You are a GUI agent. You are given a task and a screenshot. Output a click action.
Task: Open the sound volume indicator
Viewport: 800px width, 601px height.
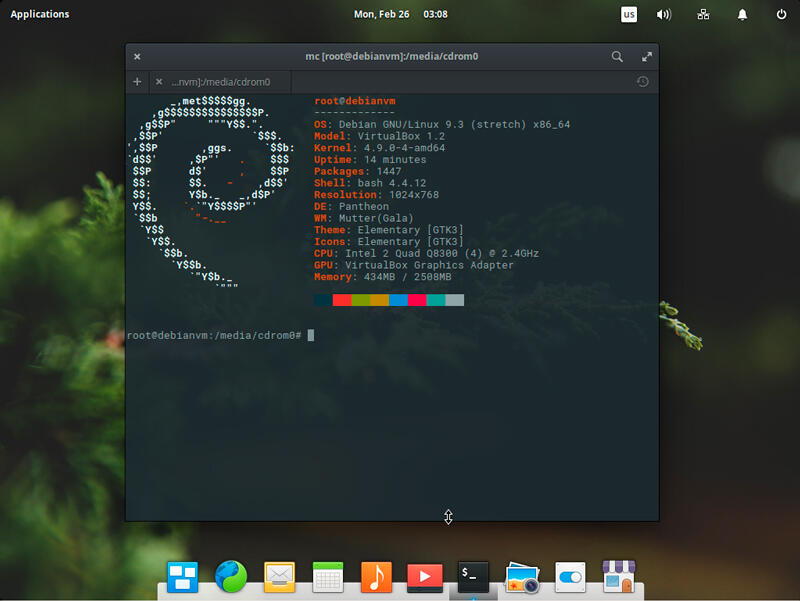pos(663,14)
